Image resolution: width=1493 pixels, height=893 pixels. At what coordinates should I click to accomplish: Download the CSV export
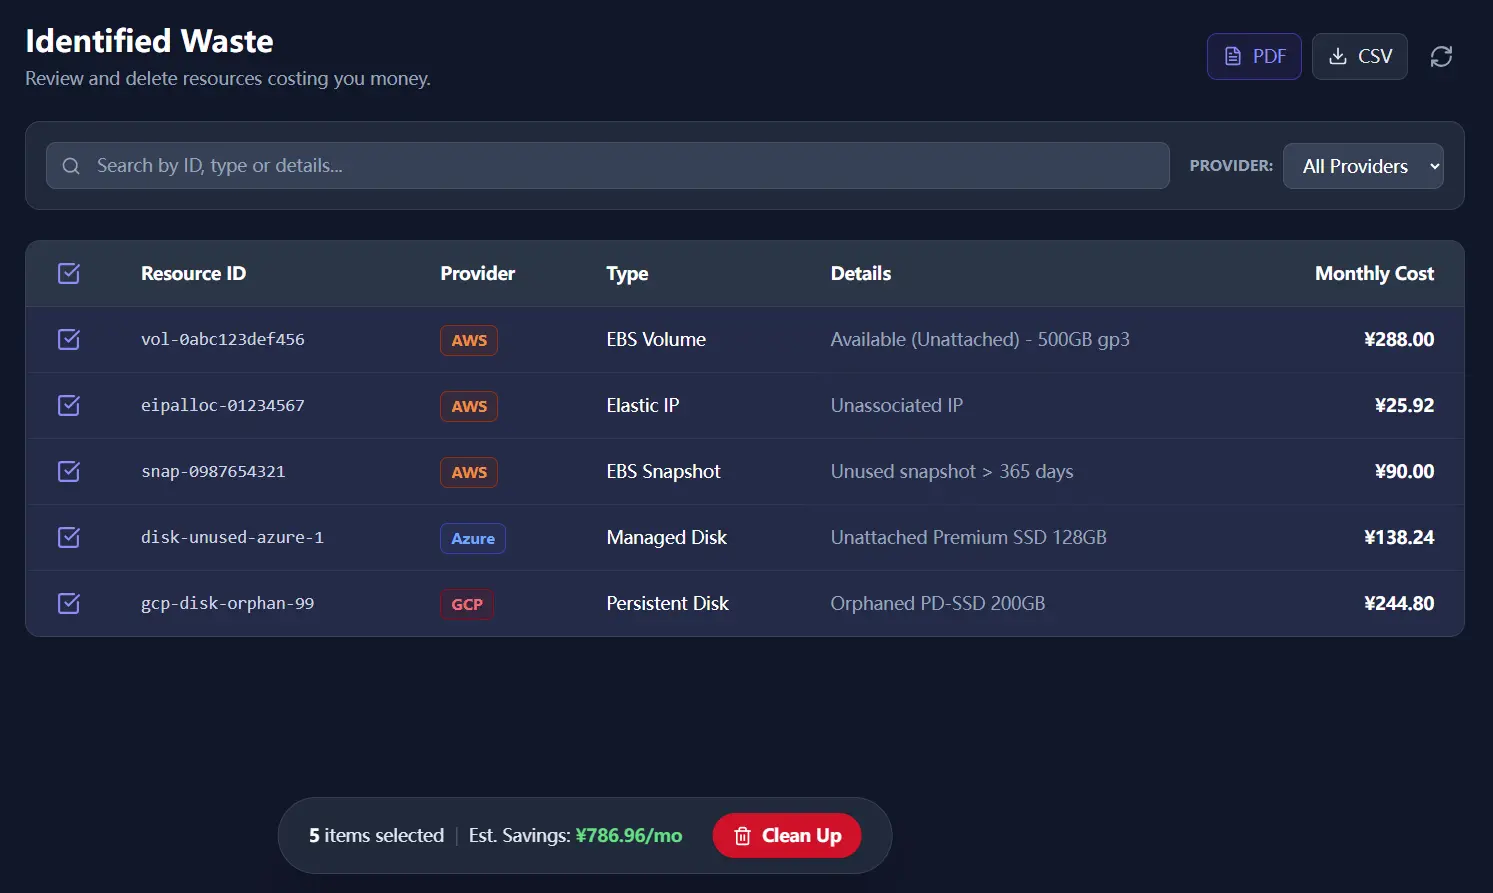1360,57
